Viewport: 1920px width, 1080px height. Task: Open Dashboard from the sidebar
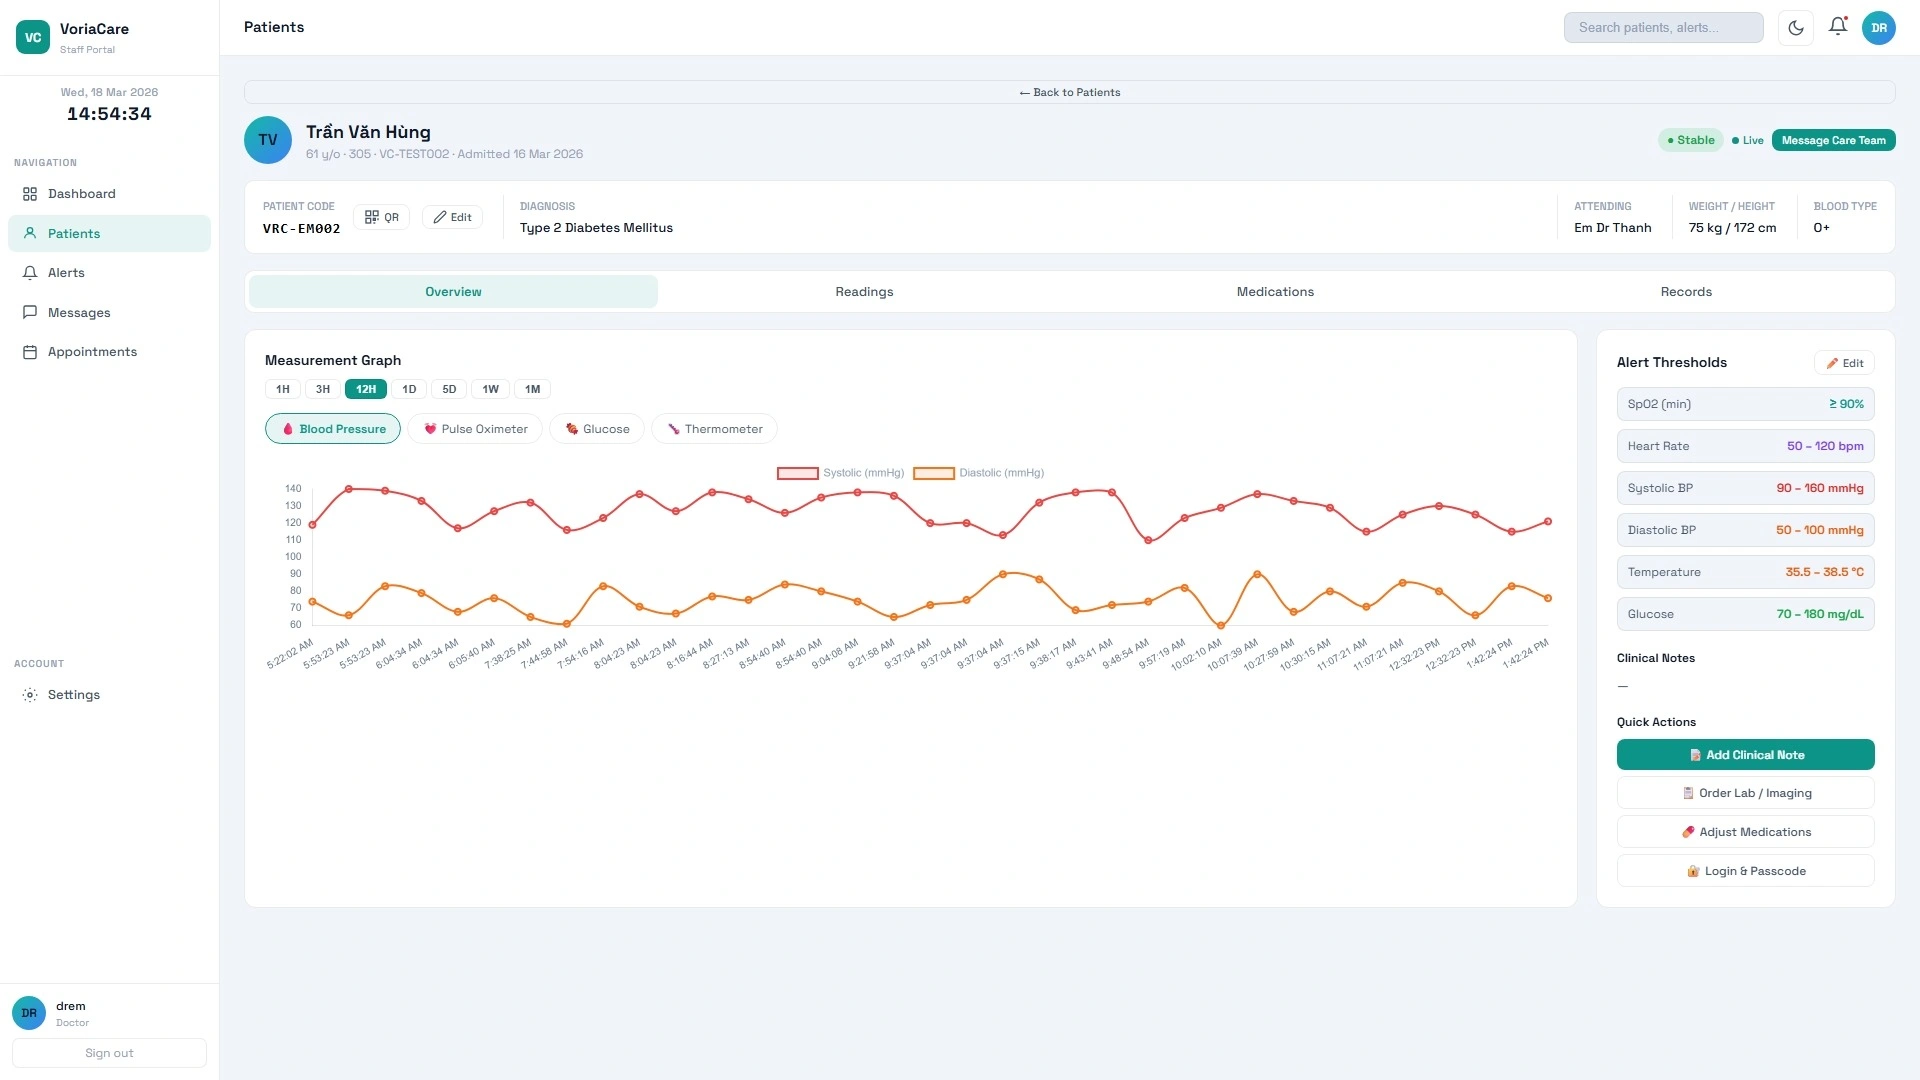click(82, 193)
